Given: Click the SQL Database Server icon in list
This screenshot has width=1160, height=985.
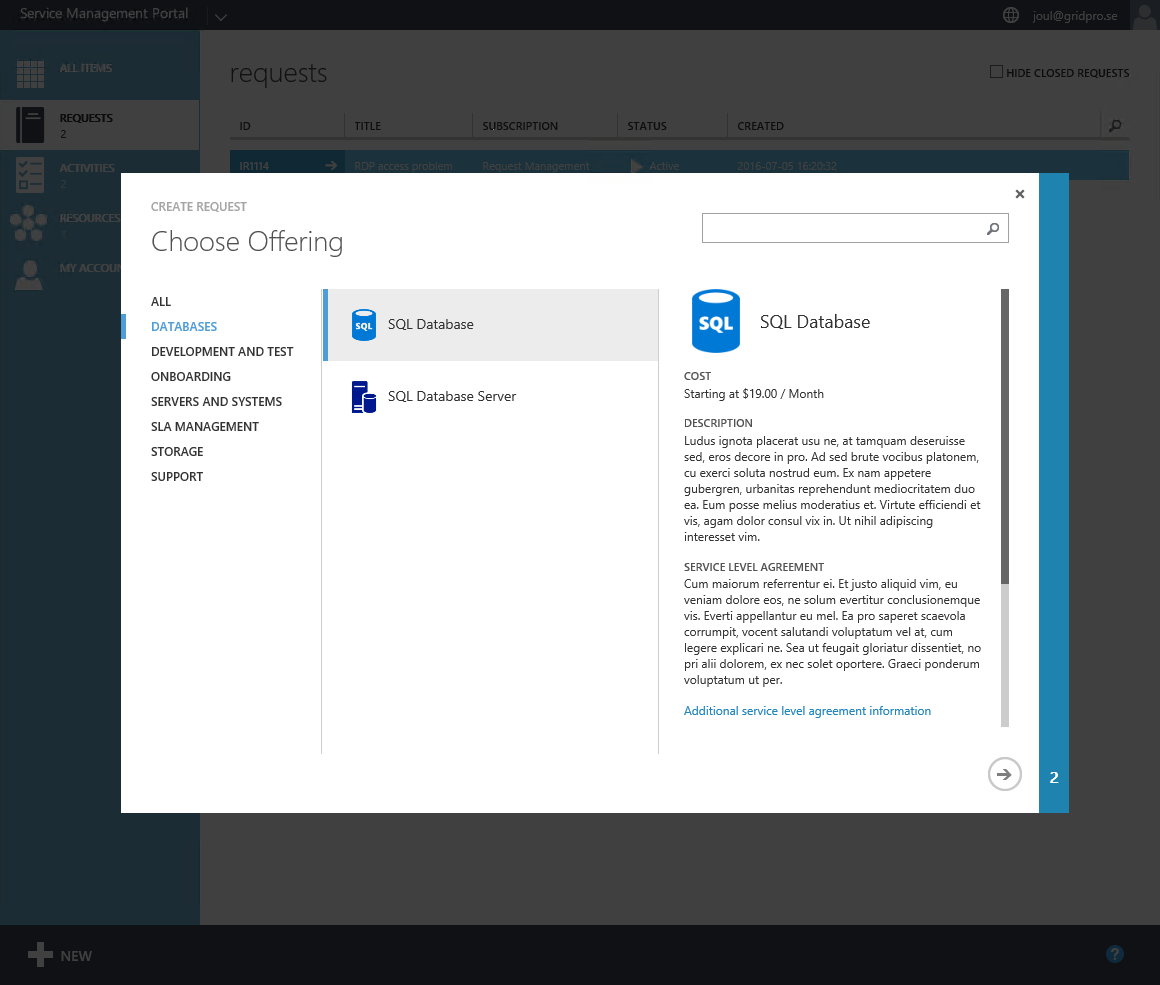Looking at the screenshot, I should coord(364,397).
